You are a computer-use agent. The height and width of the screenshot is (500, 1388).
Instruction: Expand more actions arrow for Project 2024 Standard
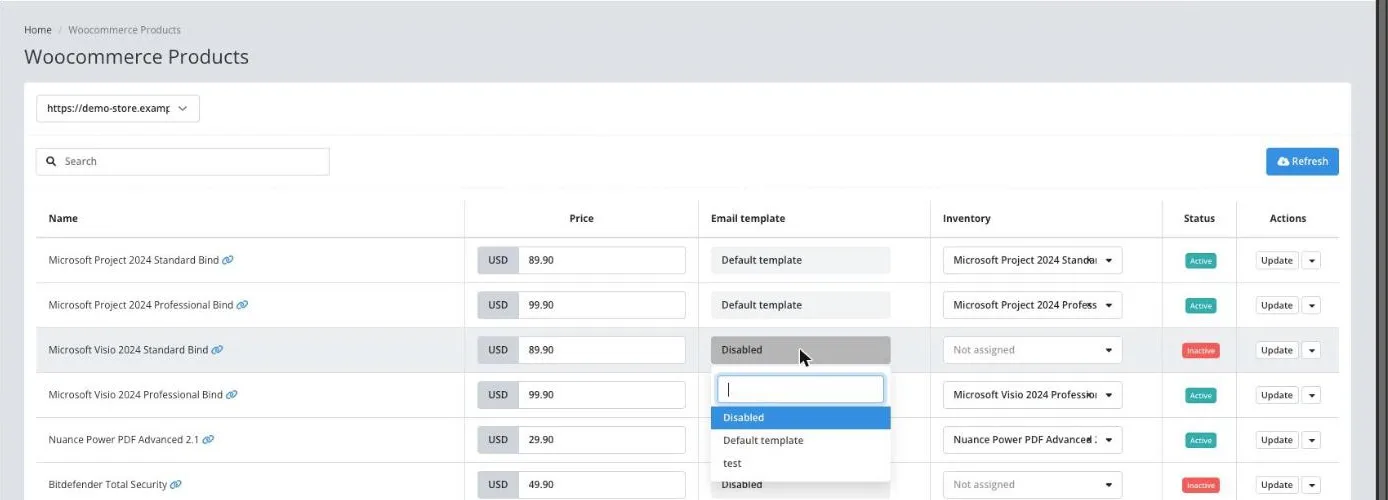click(1312, 260)
